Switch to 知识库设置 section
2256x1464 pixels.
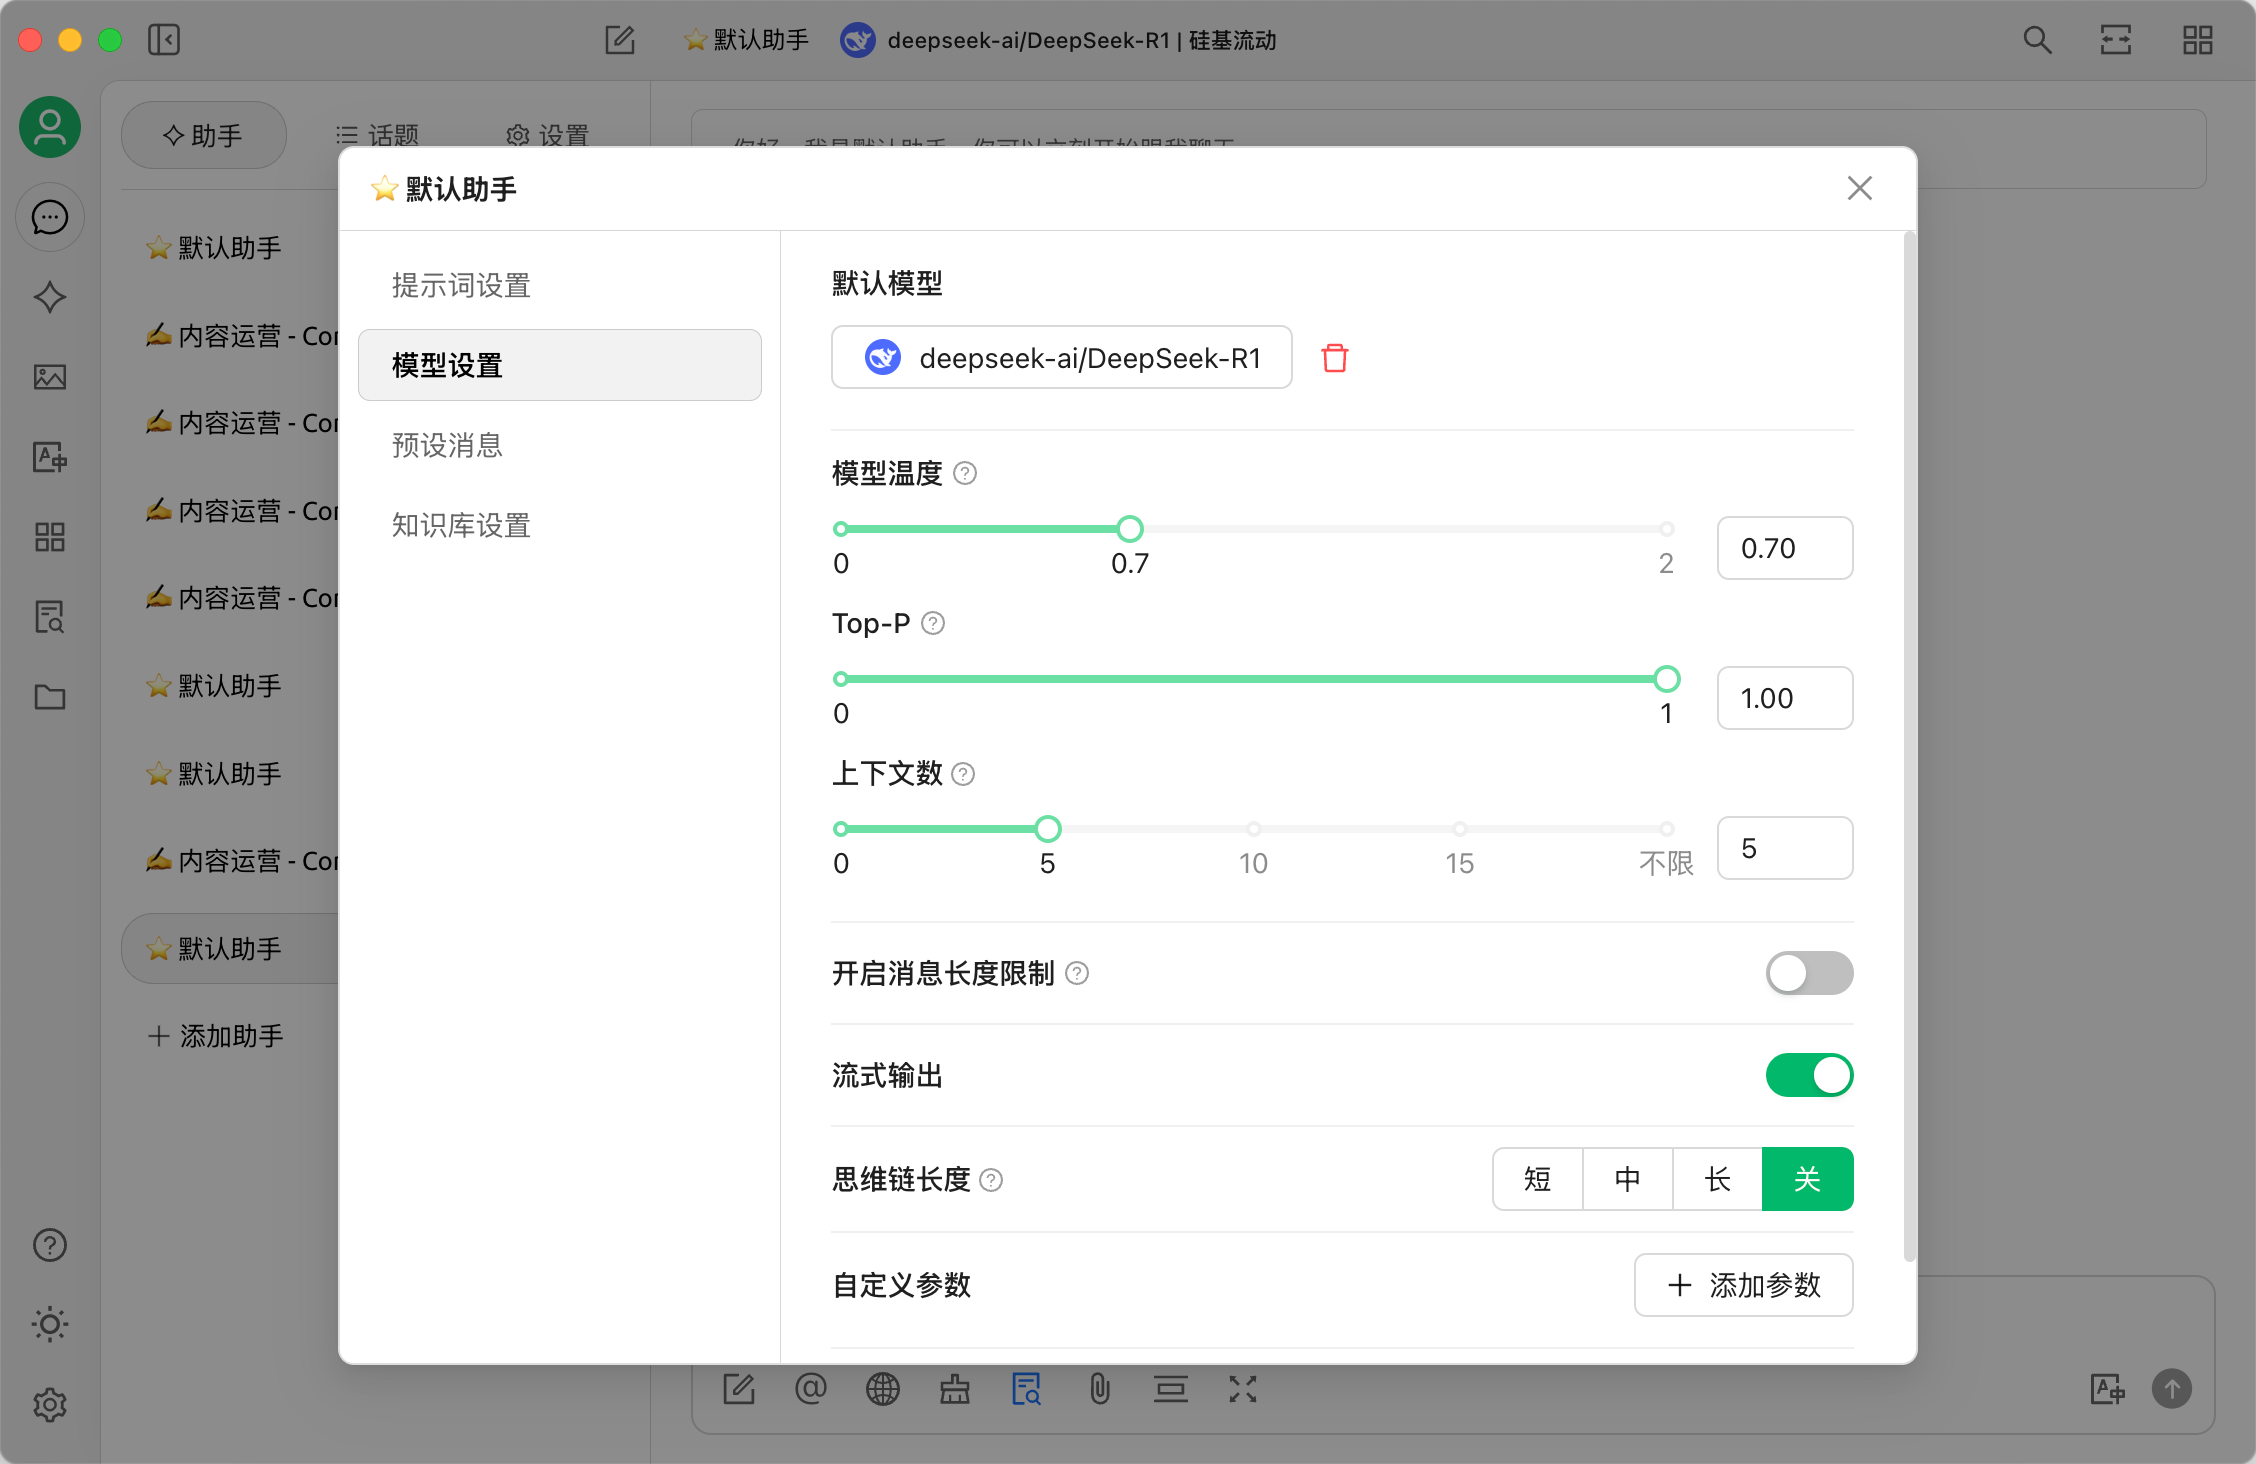pos(461,525)
